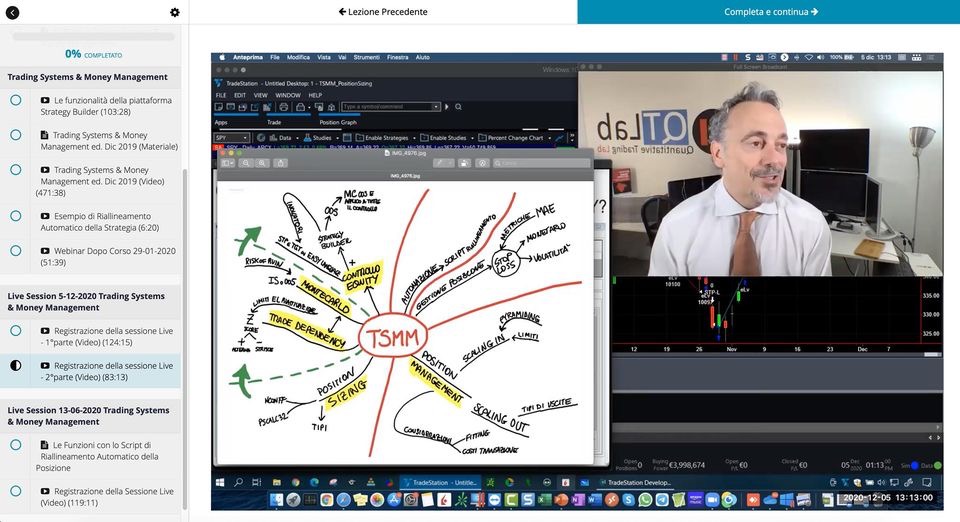Click Preview zoom in magnifier button
960x522 pixels.
point(261,163)
